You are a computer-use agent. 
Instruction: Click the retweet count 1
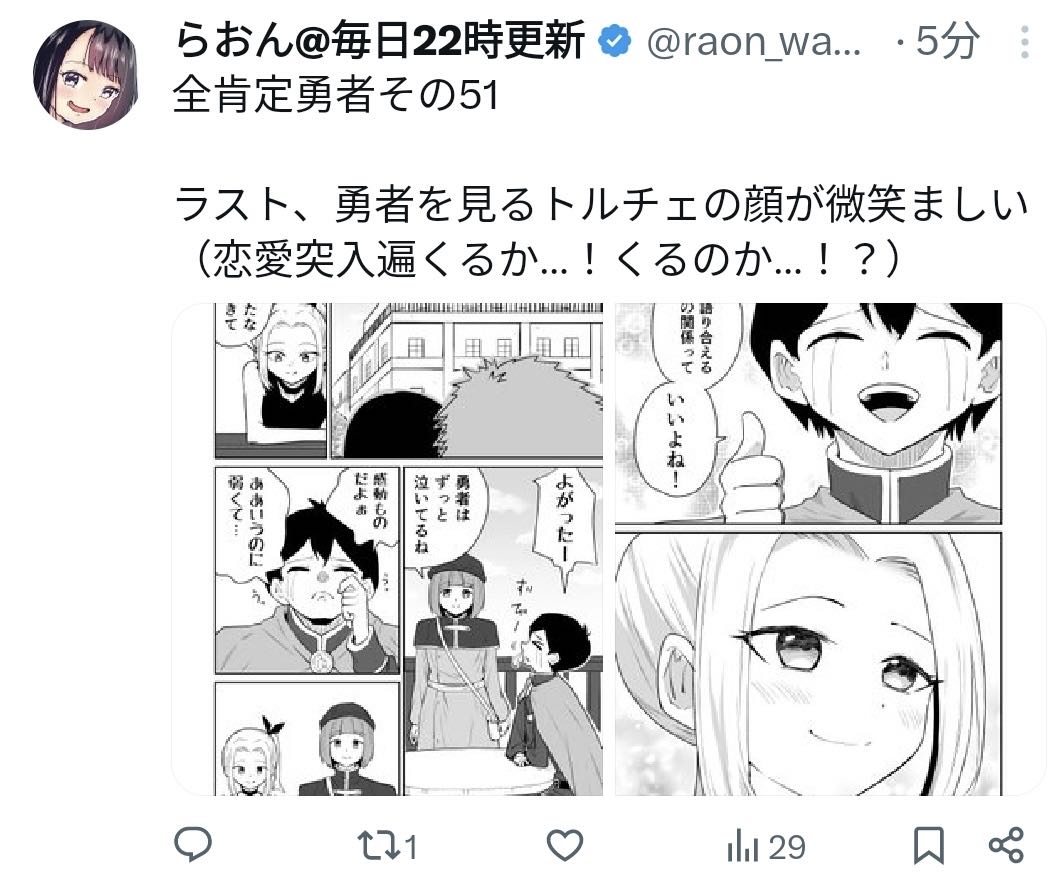click(410, 847)
